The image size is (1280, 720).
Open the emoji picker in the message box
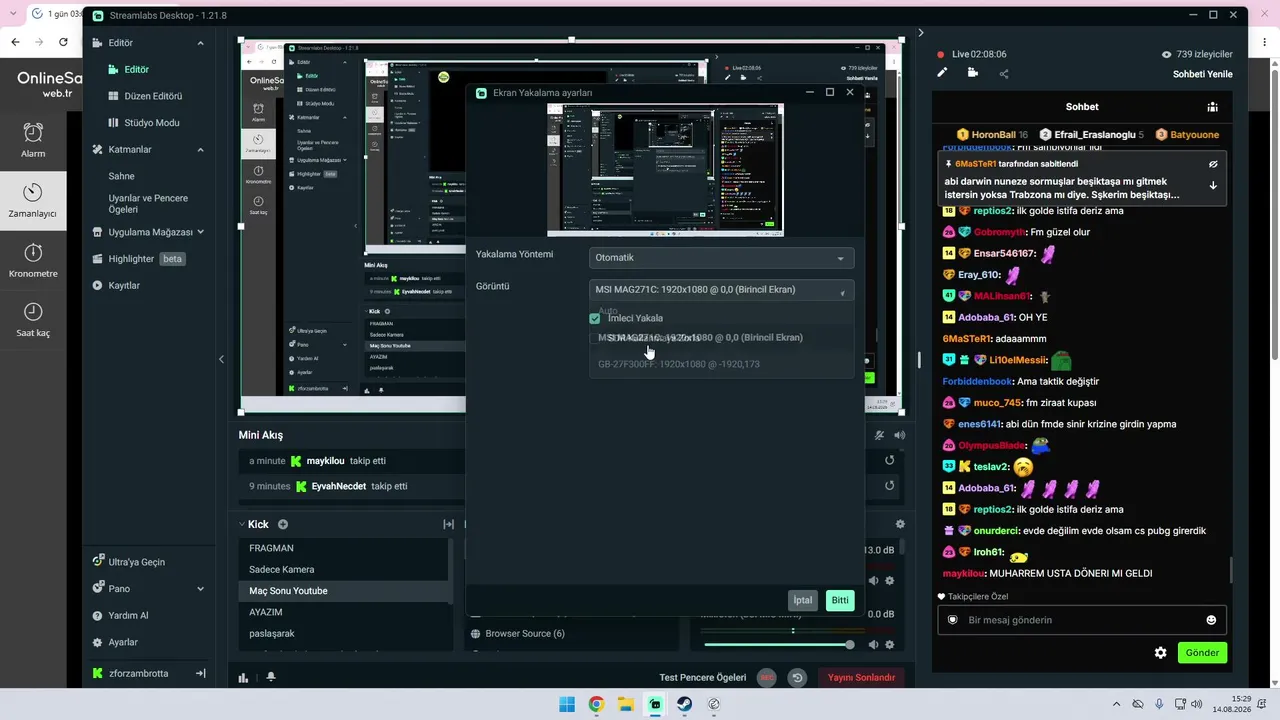click(x=1211, y=620)
